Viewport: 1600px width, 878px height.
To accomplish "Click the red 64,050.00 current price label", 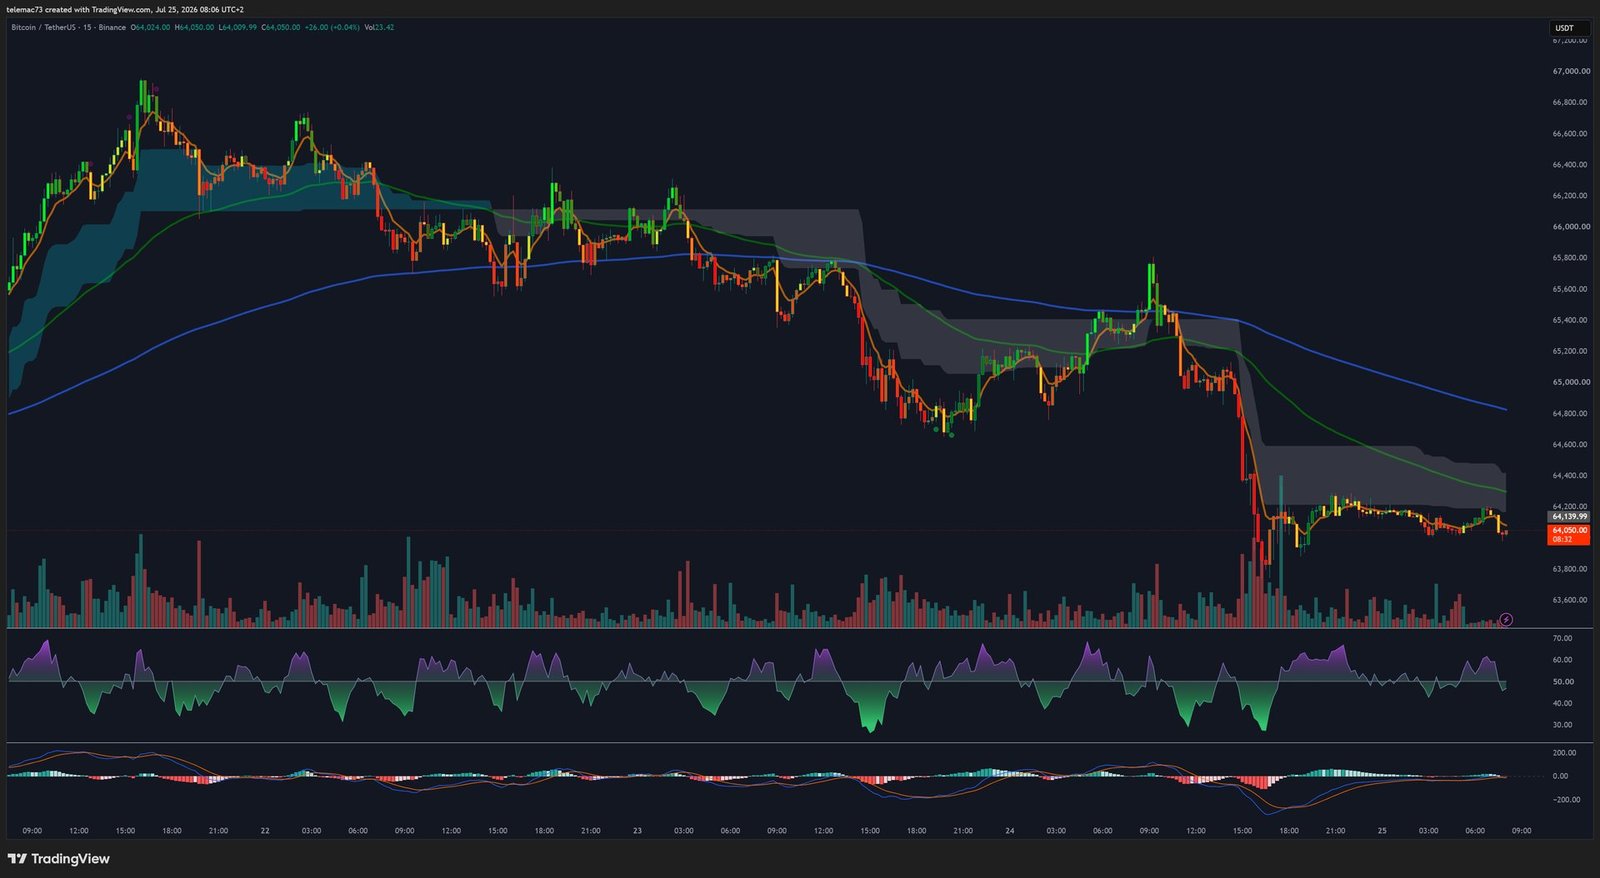I will tap(1569, 535).
